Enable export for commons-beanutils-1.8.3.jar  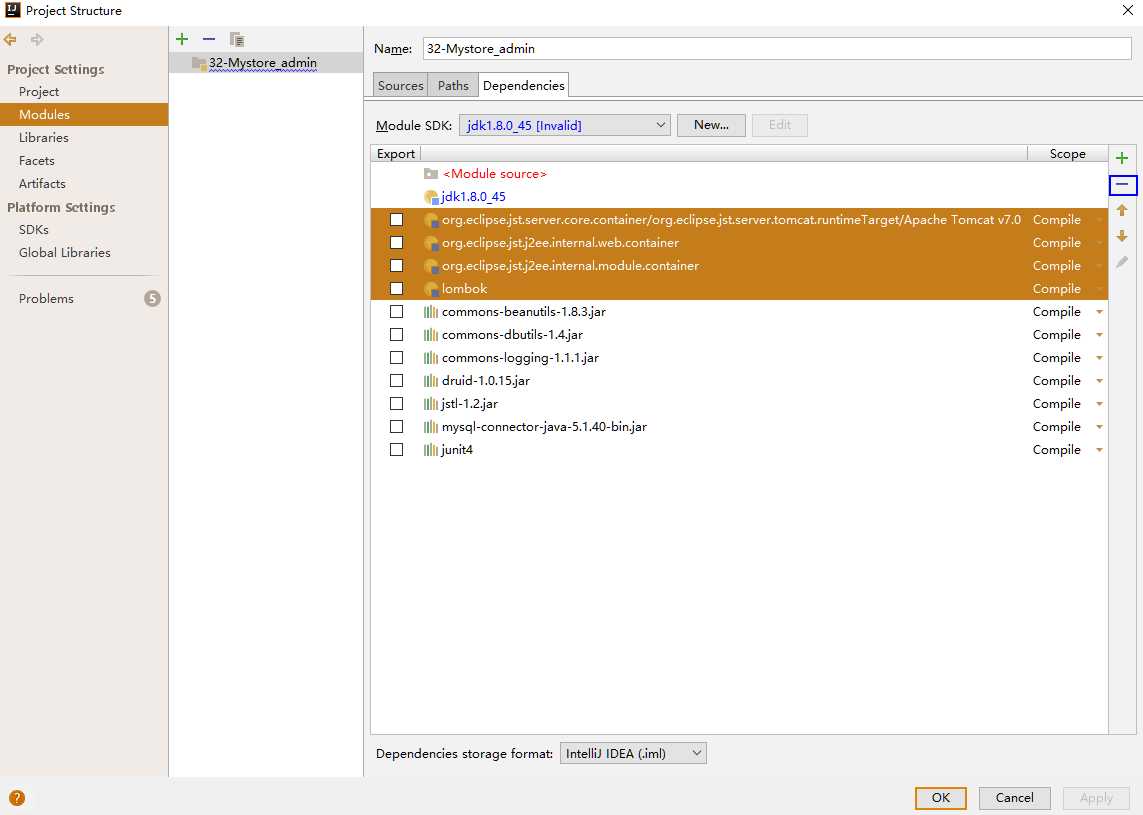(x=397, y=311)
